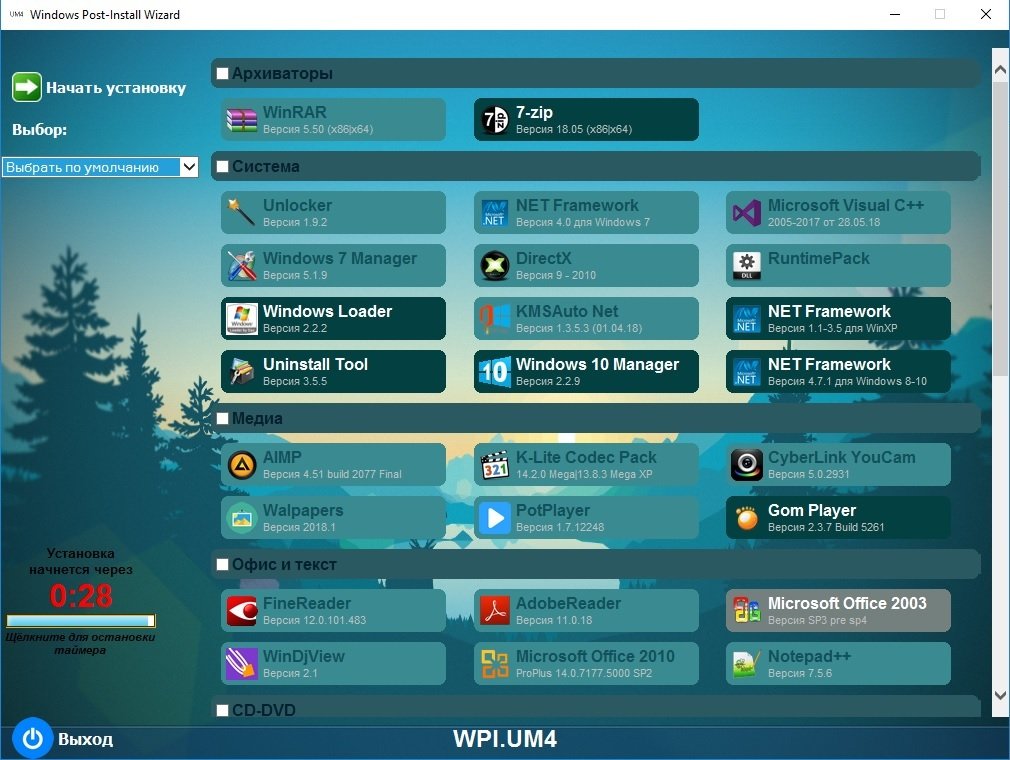The width and height of the screenshot is (1010, 760).
Task: Click the CD-DVD category header
Action: click(x=596, y=707)
